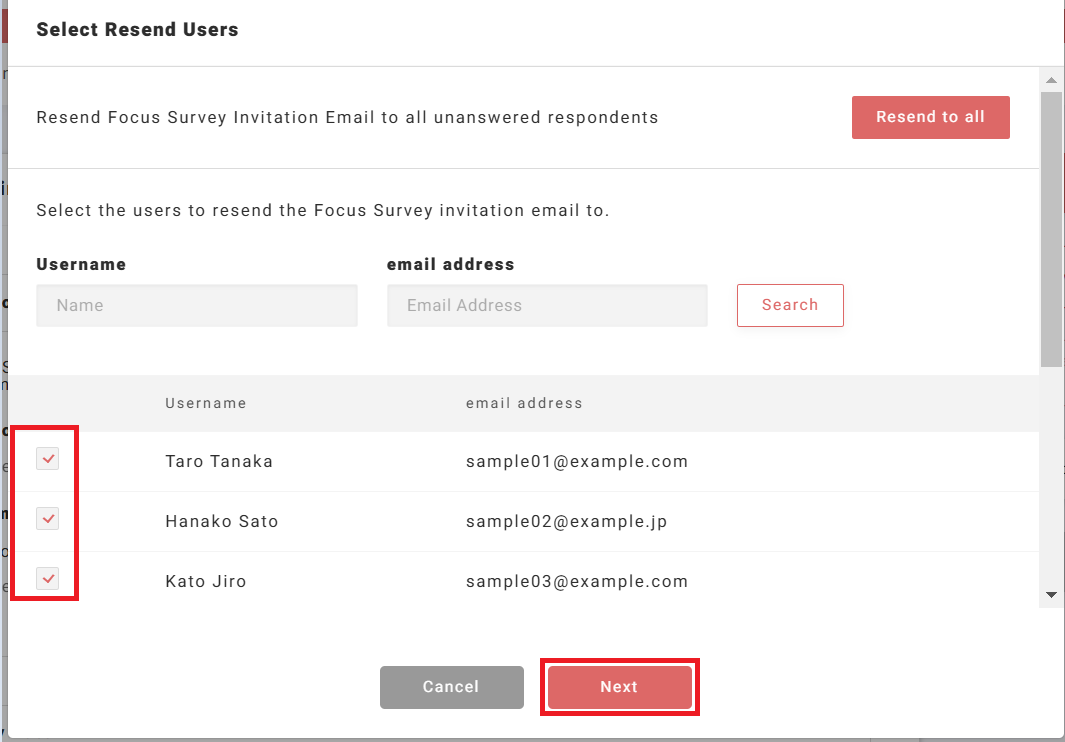The image size is (1065, 742).
Task: Uncheck the Taro Tanaka checkbox
Action: [48, 459]
